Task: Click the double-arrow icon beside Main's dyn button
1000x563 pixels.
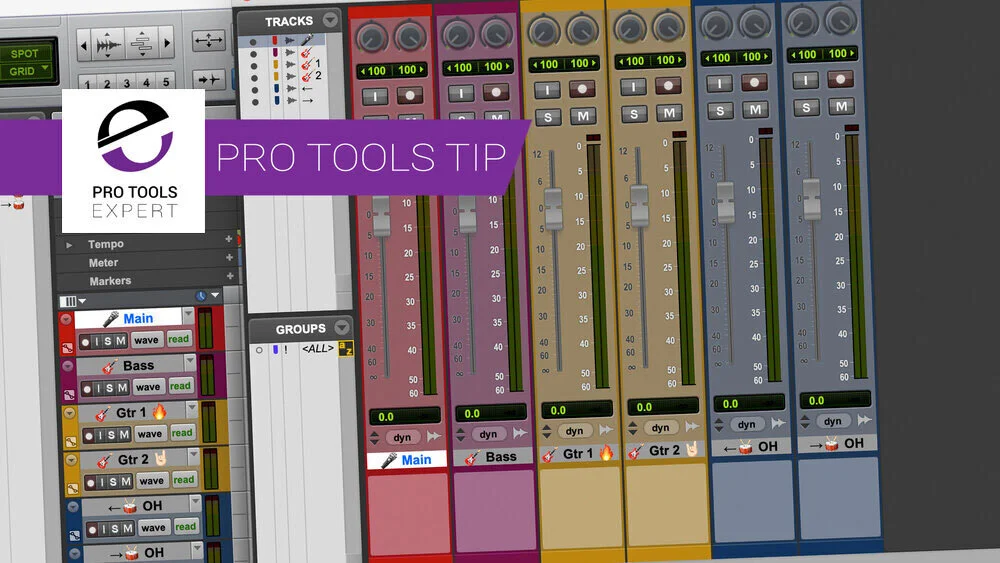Action: coord(434,436)
